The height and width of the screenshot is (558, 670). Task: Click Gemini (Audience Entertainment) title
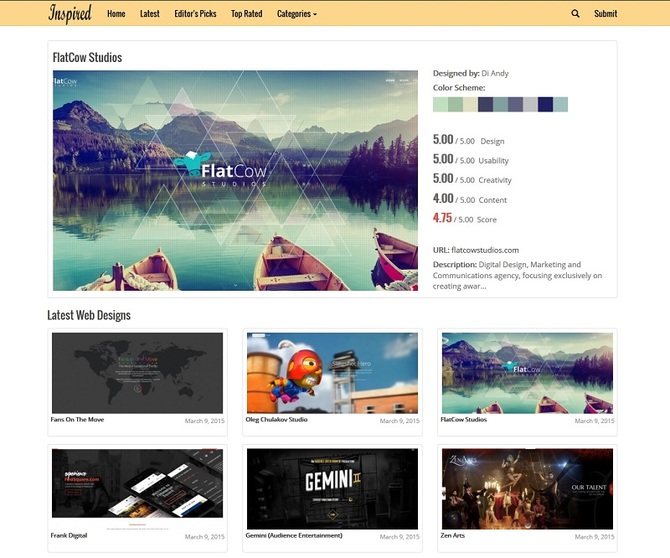[x=294, y=535]
